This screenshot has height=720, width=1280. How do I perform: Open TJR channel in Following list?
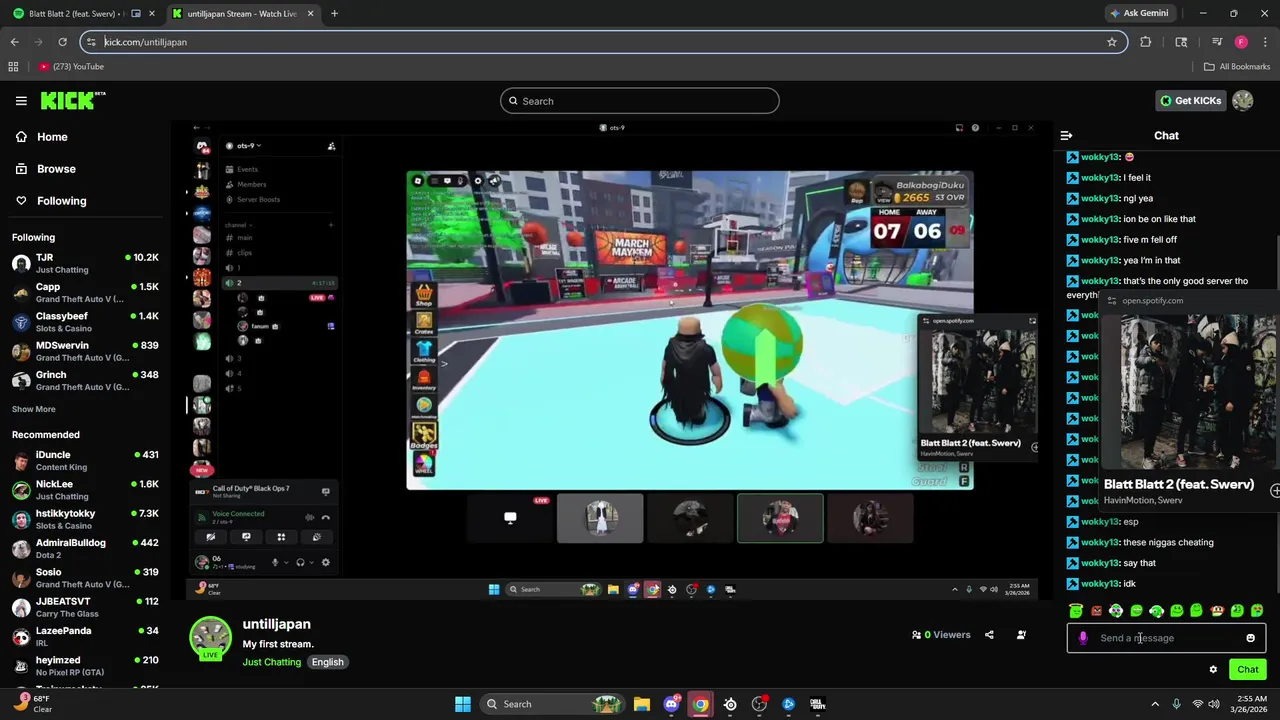pos(85,263)
